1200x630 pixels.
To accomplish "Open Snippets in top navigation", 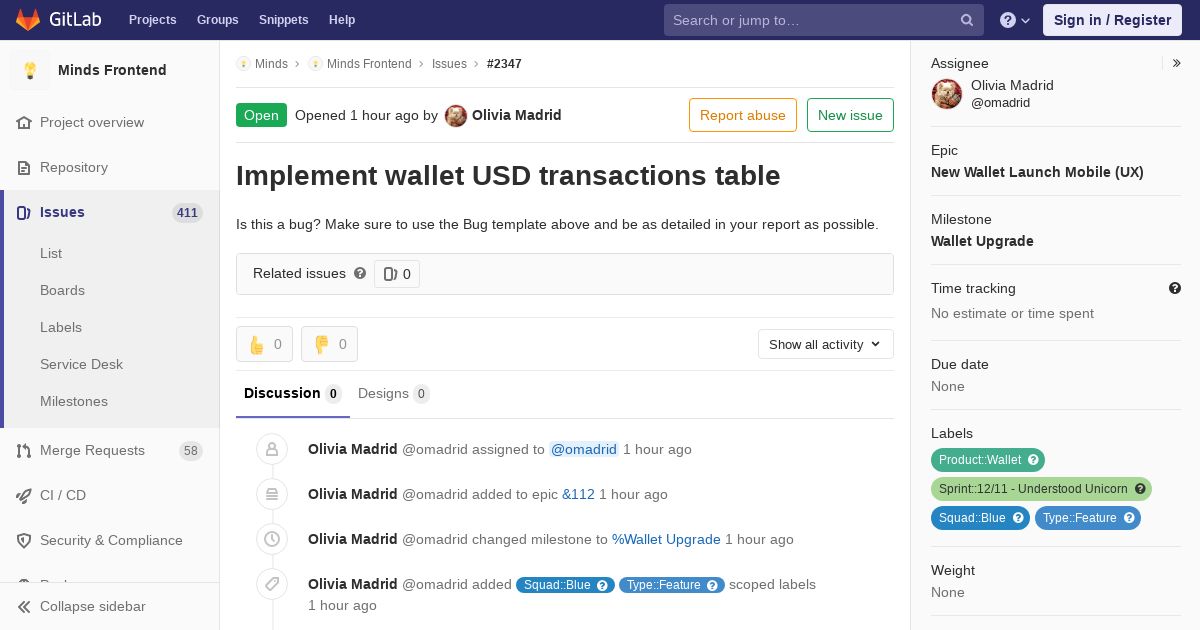I will (283, 20).
